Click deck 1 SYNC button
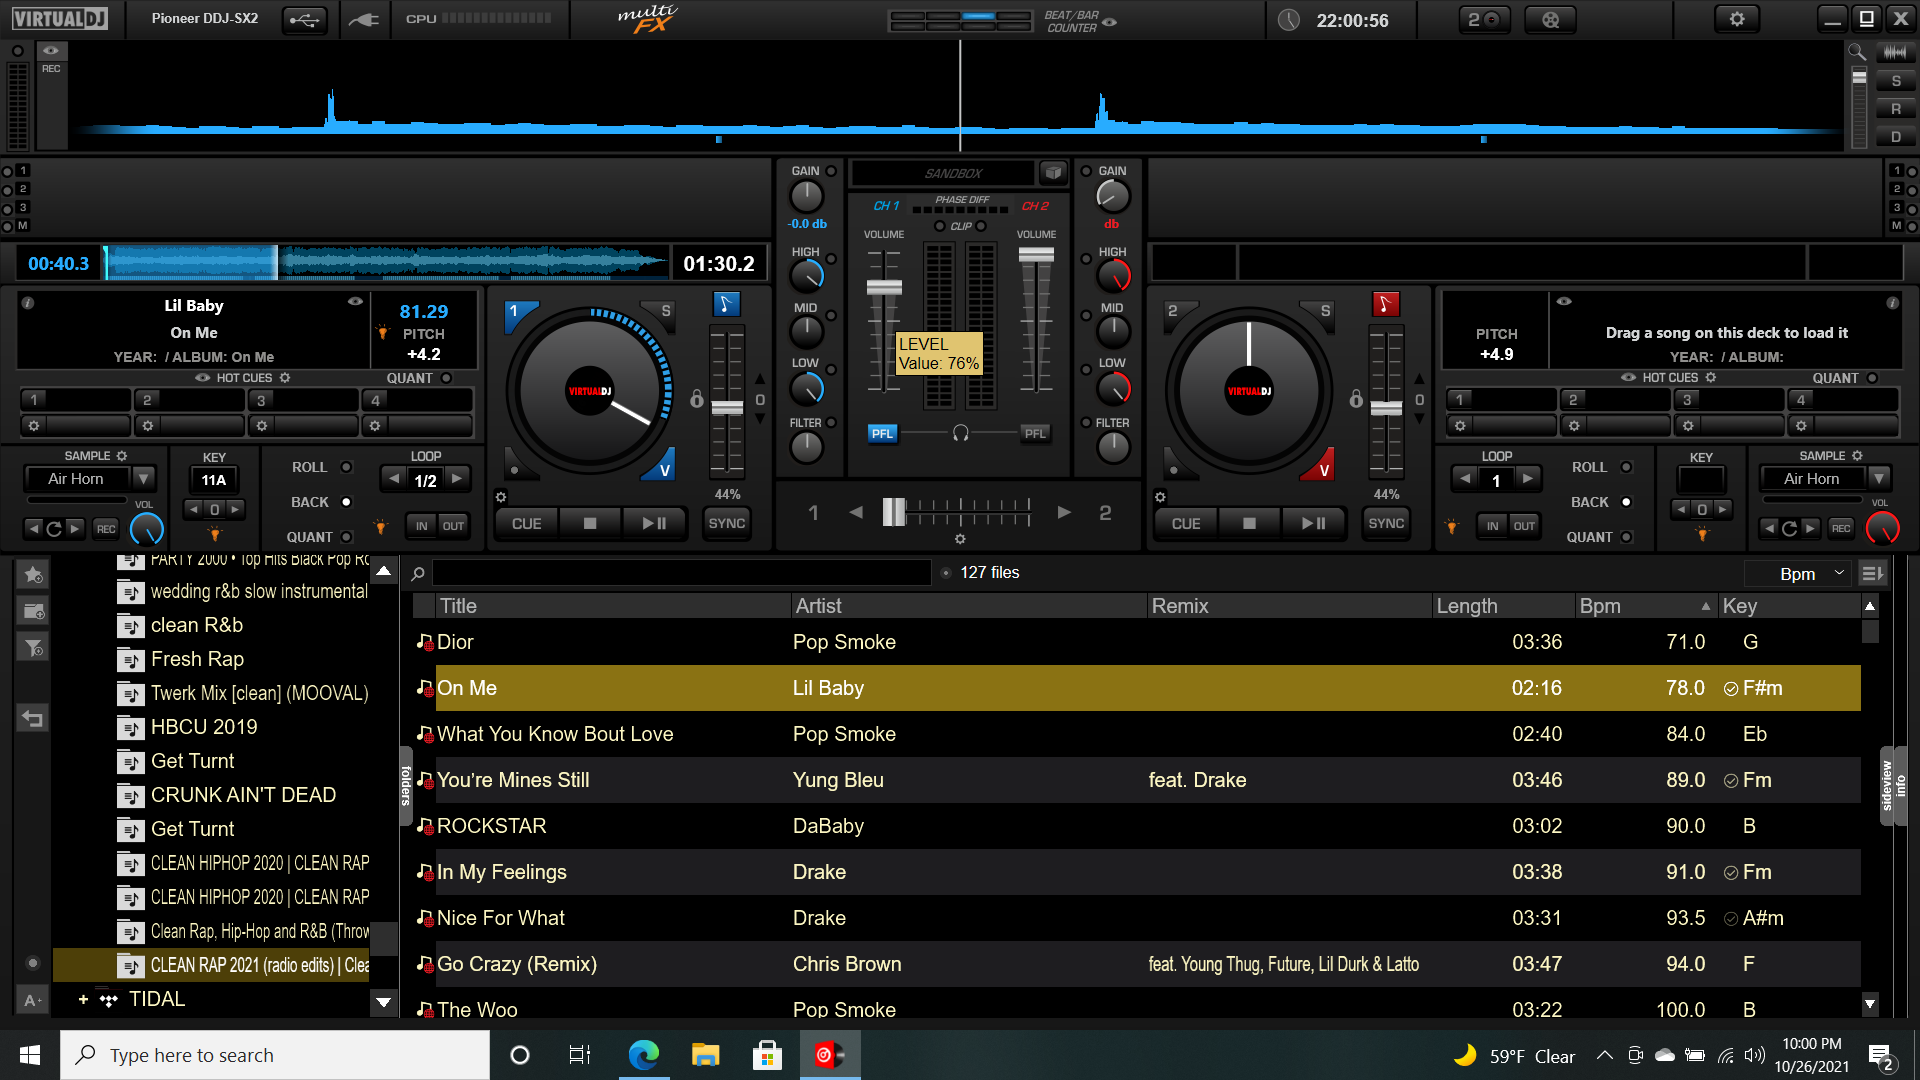The image size is (1920, 1080). point(727,524)
